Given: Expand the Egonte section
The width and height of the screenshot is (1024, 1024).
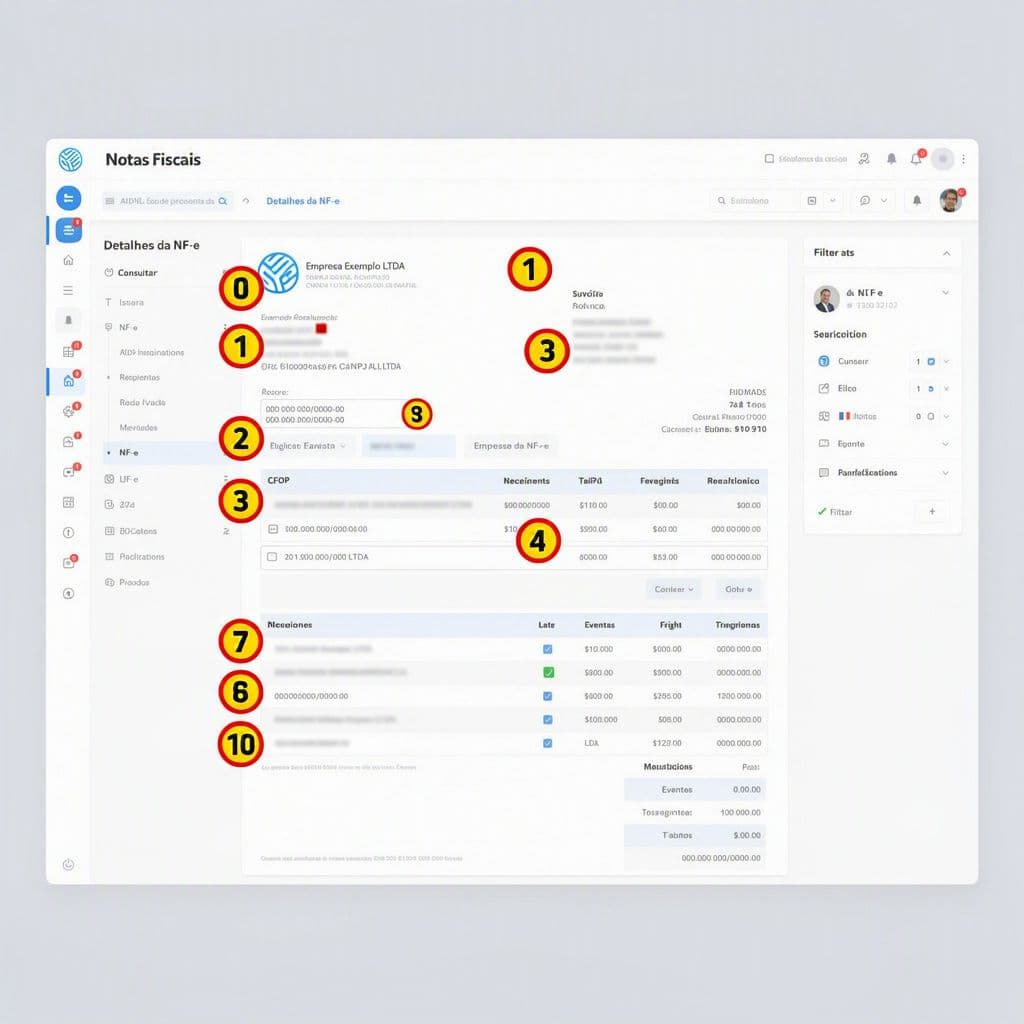Looking at the screenshot, I should pos(946,444).
